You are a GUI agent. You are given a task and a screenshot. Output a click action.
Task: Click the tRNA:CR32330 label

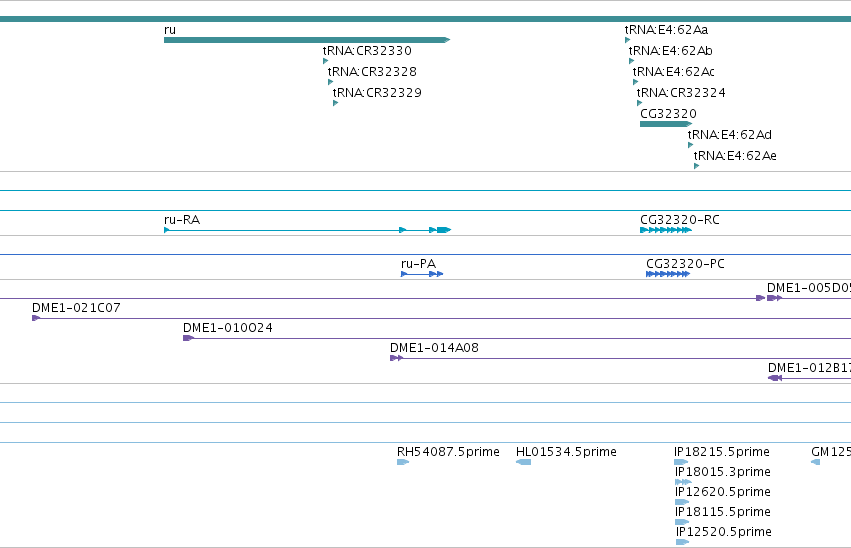(367, 50)
